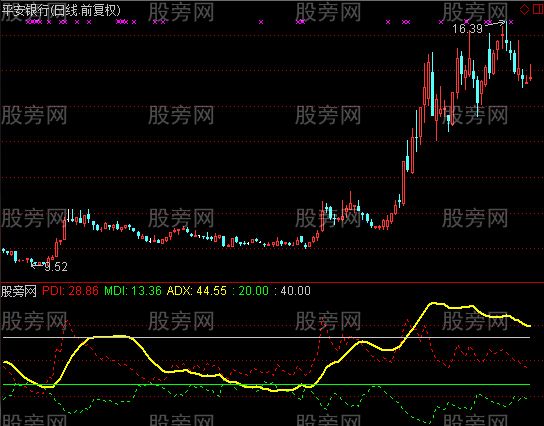Screen dimensions: 544x426
Task: Click the red diamond icon at chart top
Action: point(525,9)
